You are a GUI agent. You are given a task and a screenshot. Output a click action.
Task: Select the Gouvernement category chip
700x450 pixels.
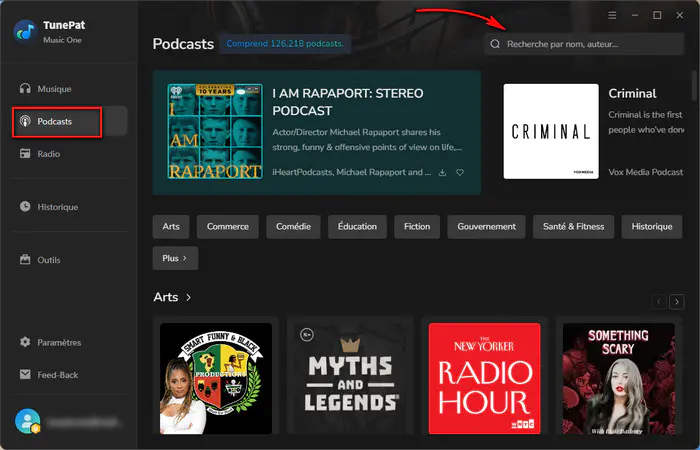(487, 226)
